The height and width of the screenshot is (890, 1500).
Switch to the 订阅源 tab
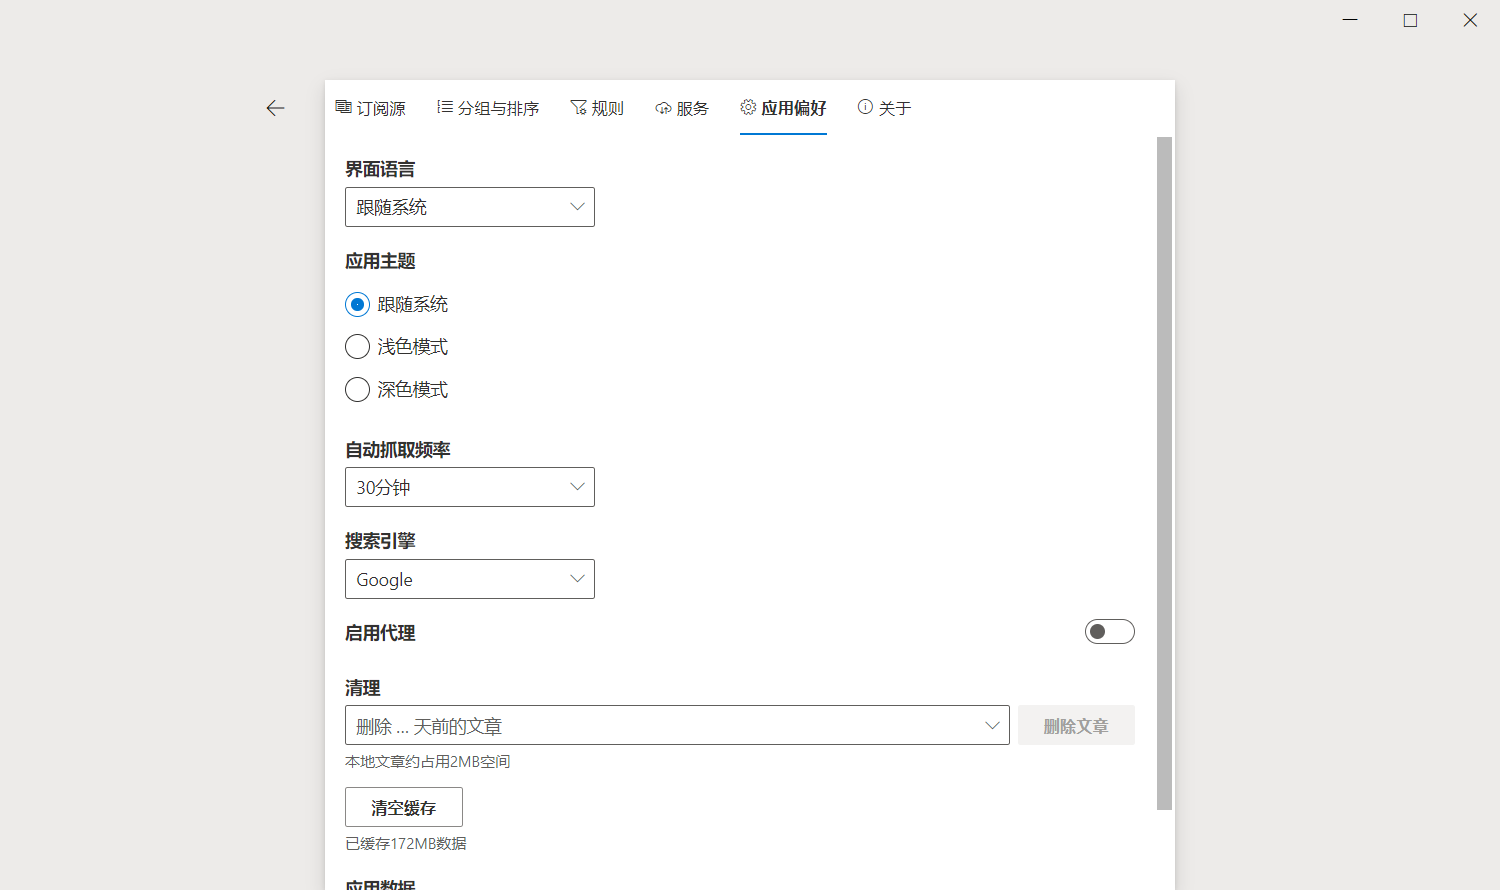pyautogui.click(x=370, y=107)
